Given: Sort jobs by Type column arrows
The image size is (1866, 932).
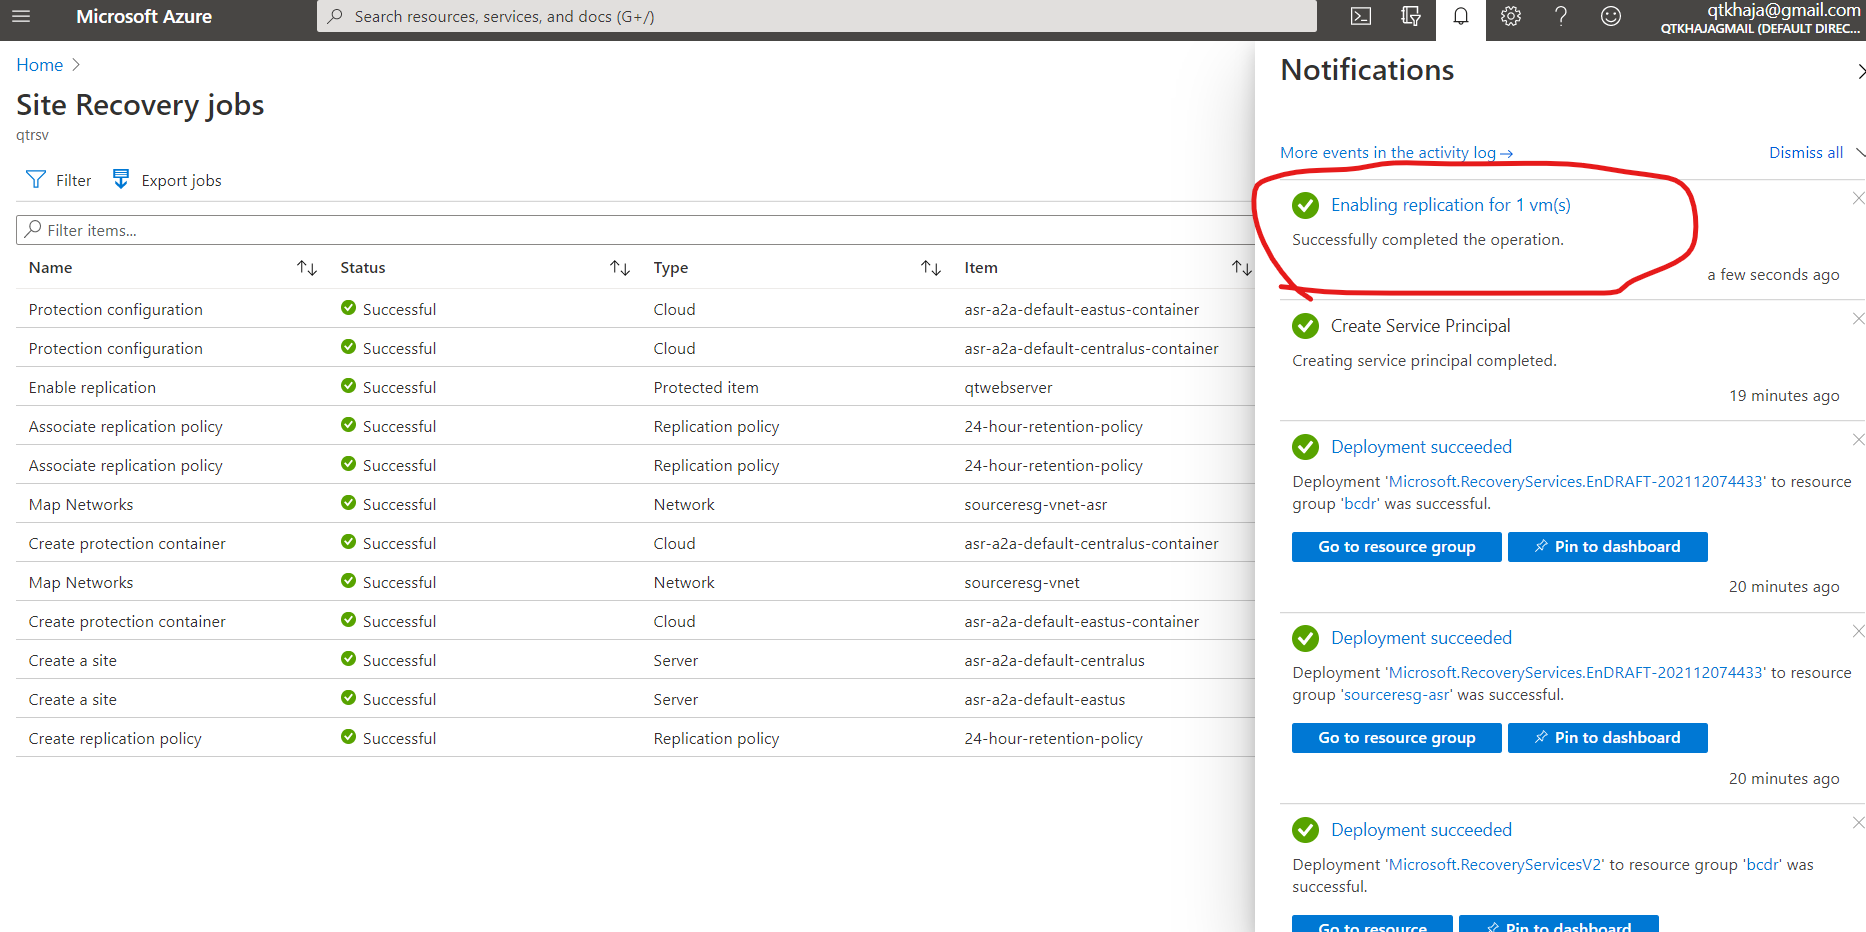Looking at the screenshot, I should [x=931, y=268].
